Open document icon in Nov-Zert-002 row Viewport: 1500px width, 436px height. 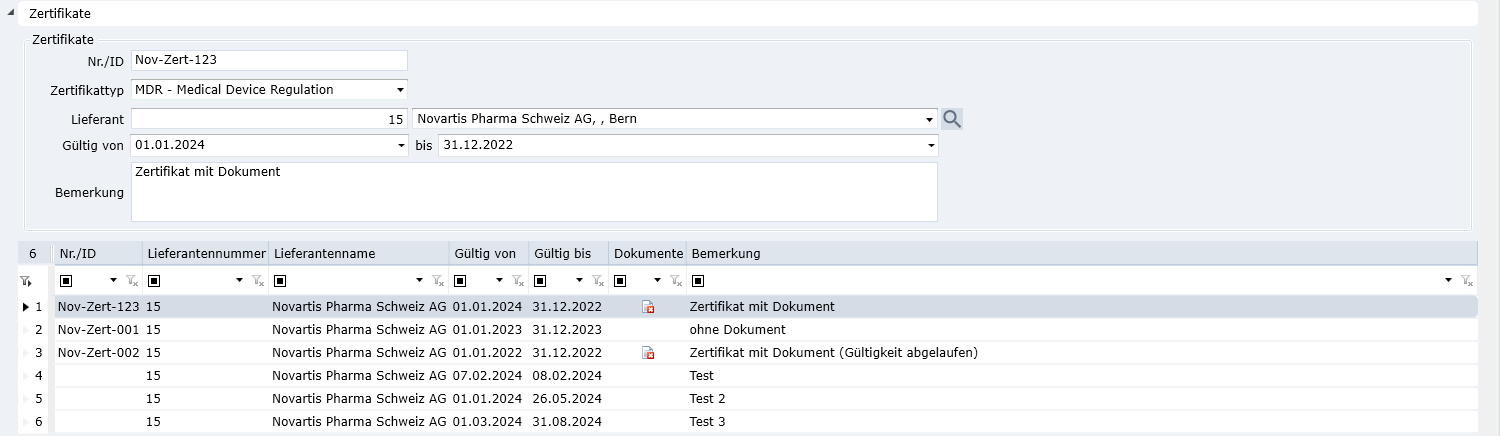tap(648, 353)
